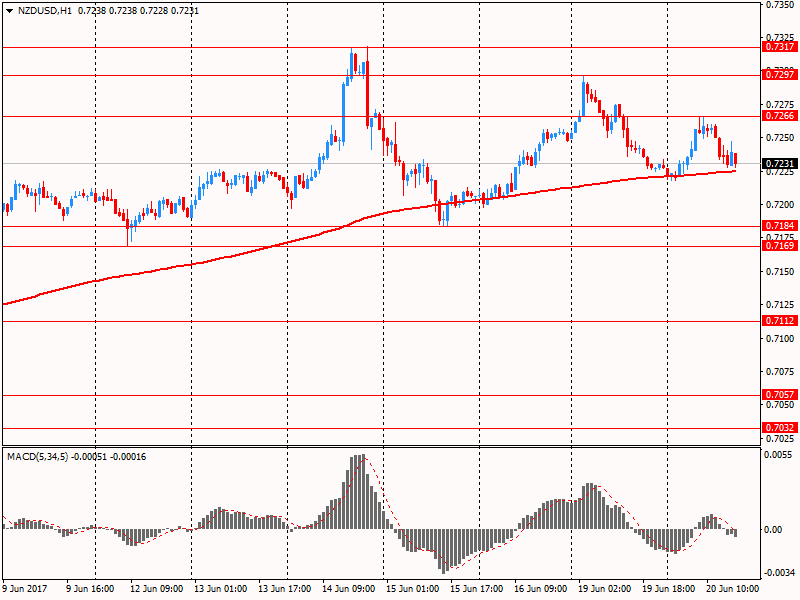
Task: Click the 13 Jun 17:00 time label
Action: tap(284, 589)
